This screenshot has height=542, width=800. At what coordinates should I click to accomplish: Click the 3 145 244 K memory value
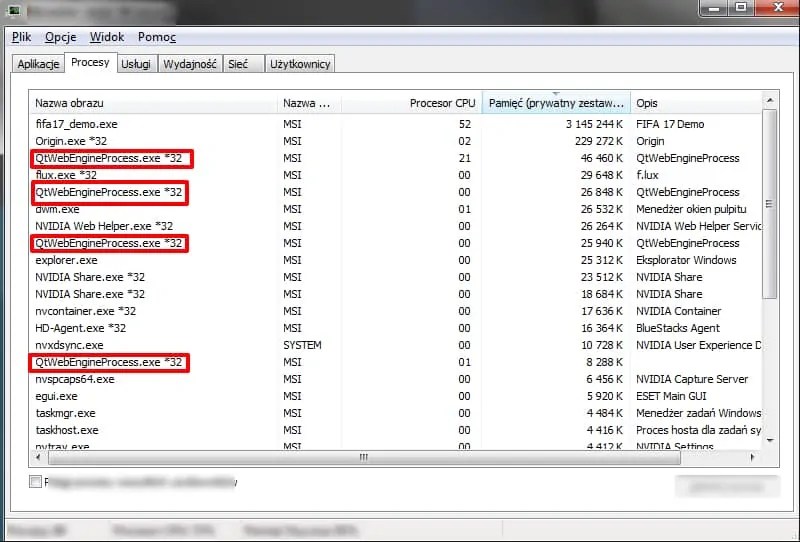(594, 124)
